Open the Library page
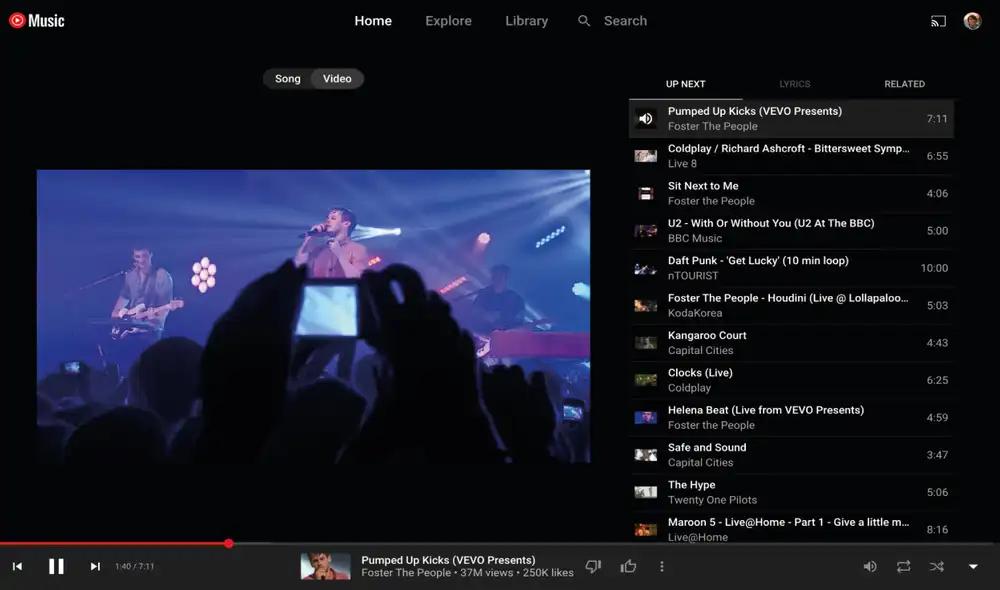This screenshot has height=590, width=1000. [526, 21]
